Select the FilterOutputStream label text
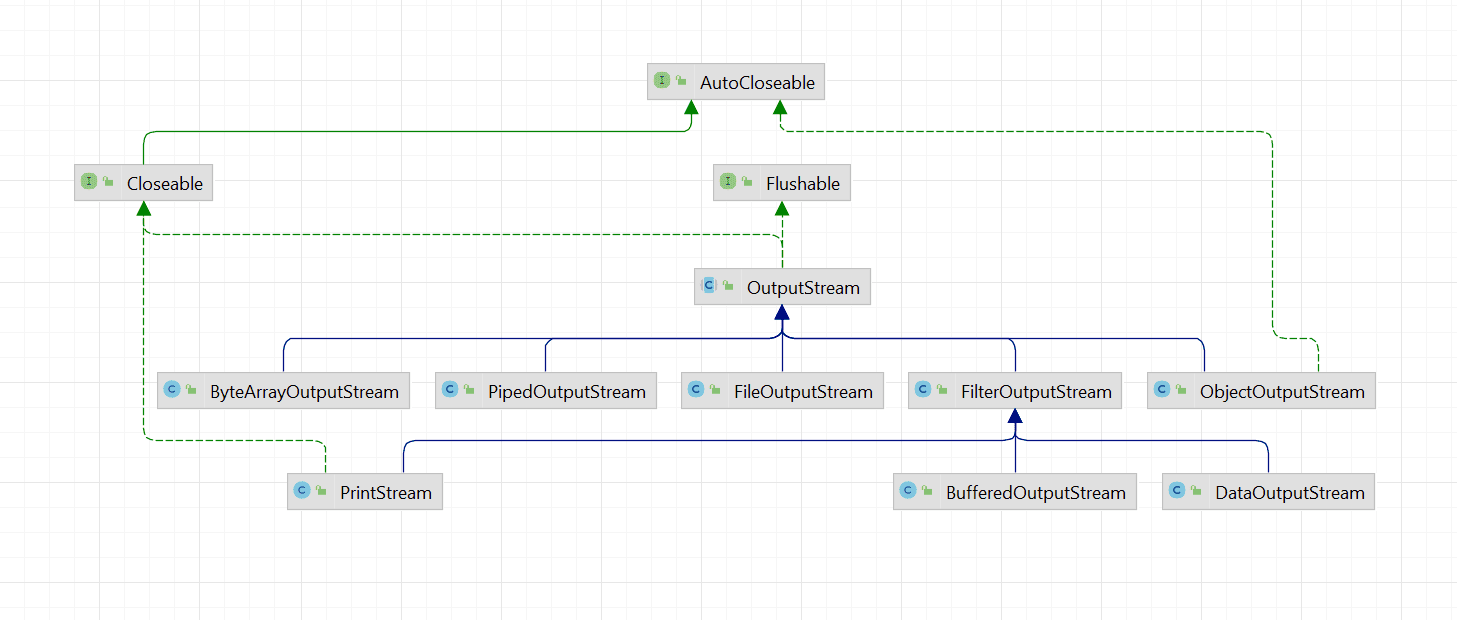The width and height of the screenshot is (1457, 620). click(1036, 392)
